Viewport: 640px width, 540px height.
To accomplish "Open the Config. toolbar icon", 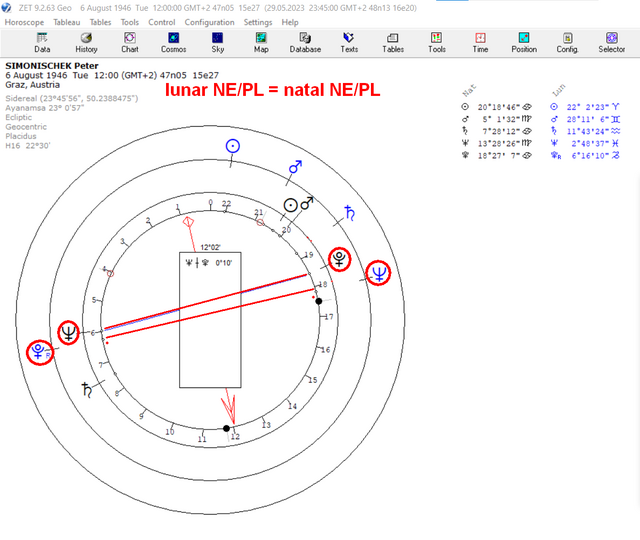I will (x=567, y=42).
